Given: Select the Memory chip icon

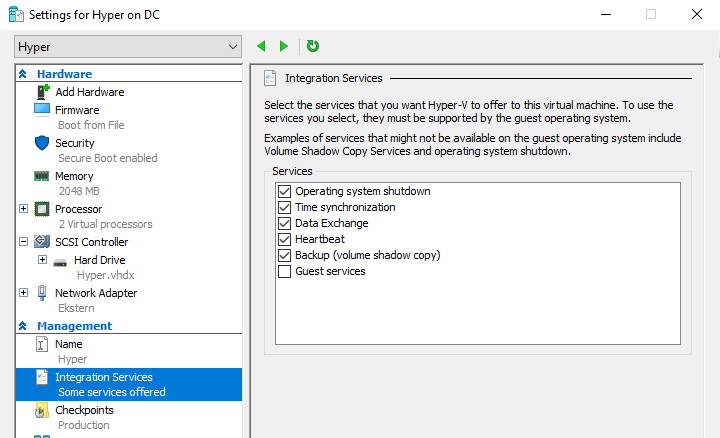Looking at the screenshot, I should (x=42, y=176).
